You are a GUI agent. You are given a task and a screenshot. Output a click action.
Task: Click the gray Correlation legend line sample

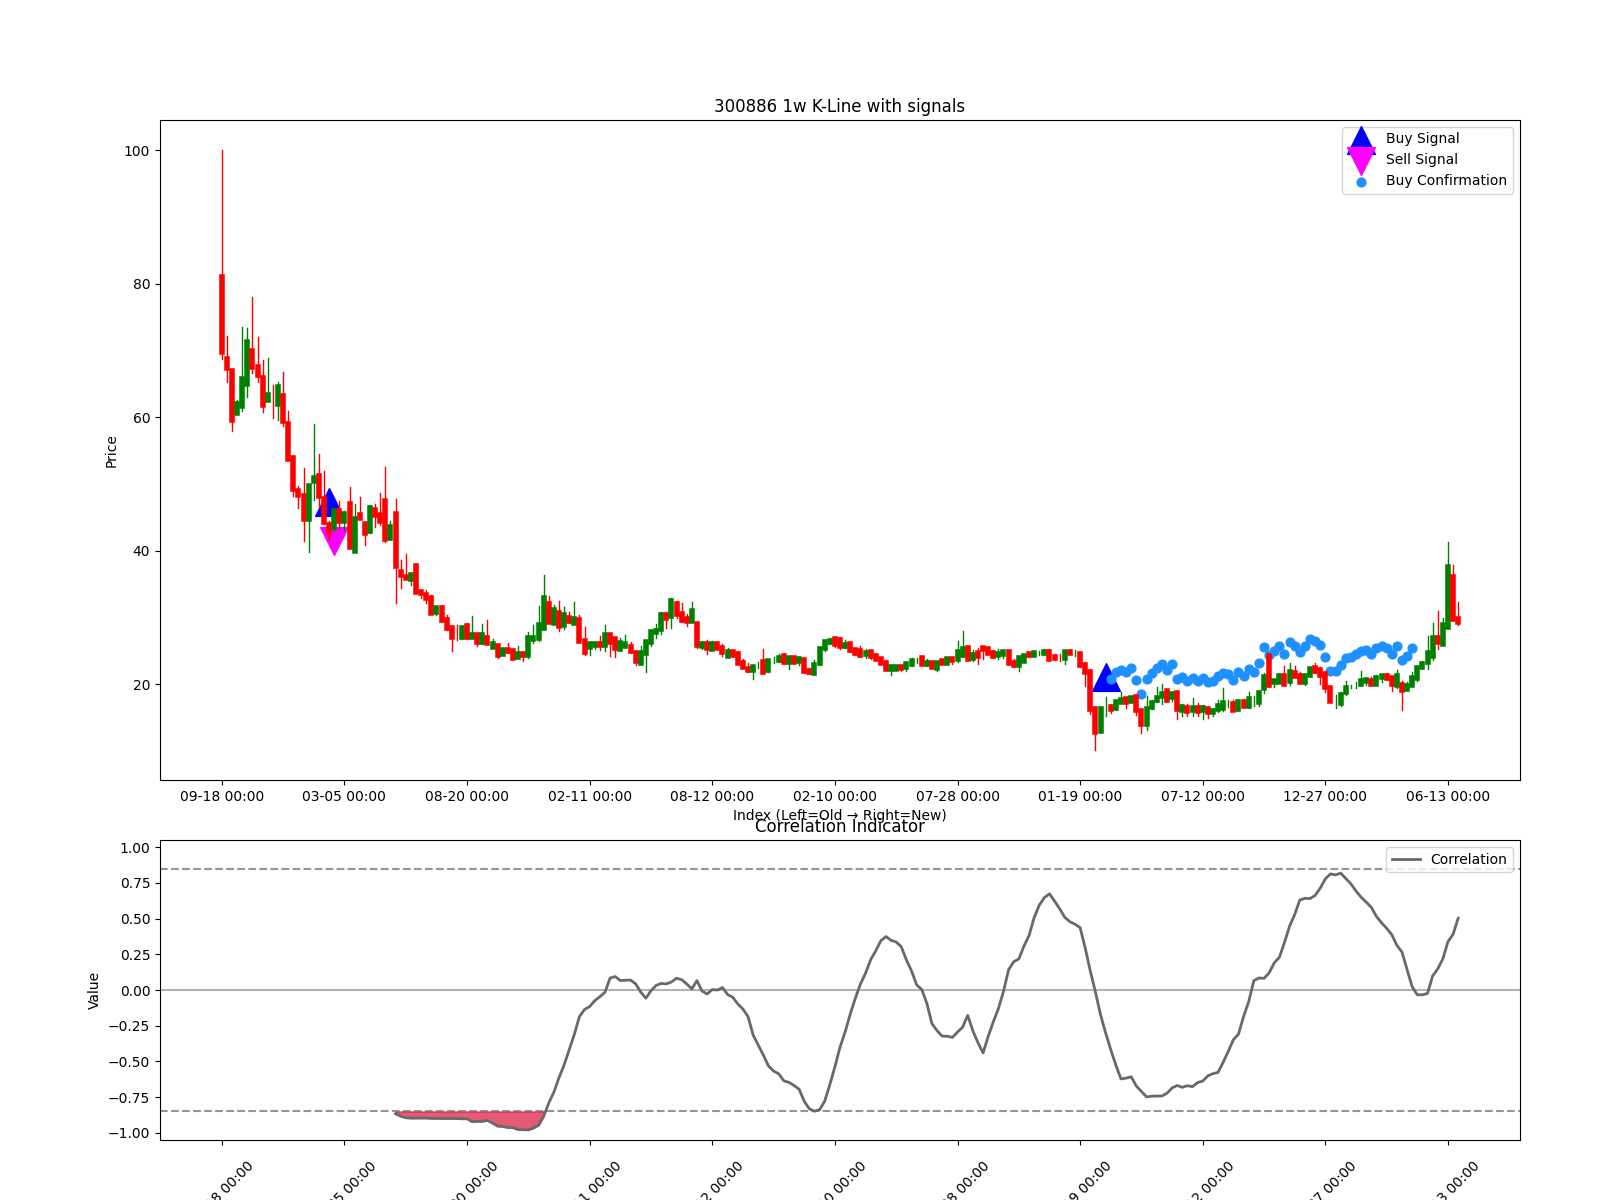1406,860
